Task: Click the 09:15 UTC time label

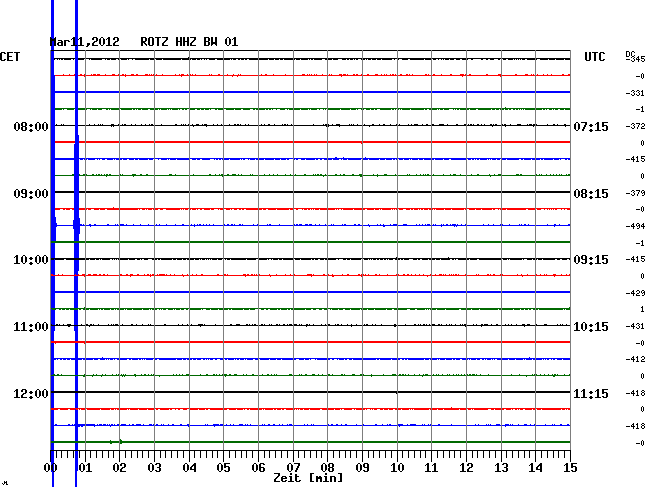Action: [591, 260]
